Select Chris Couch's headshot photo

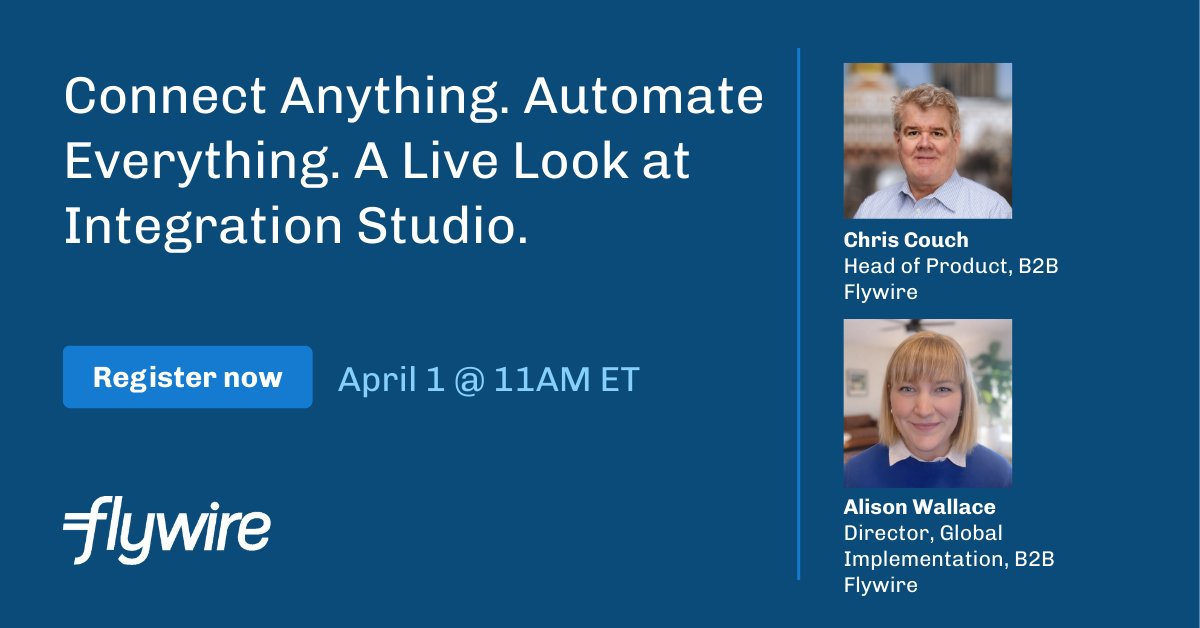click(928, 141)
